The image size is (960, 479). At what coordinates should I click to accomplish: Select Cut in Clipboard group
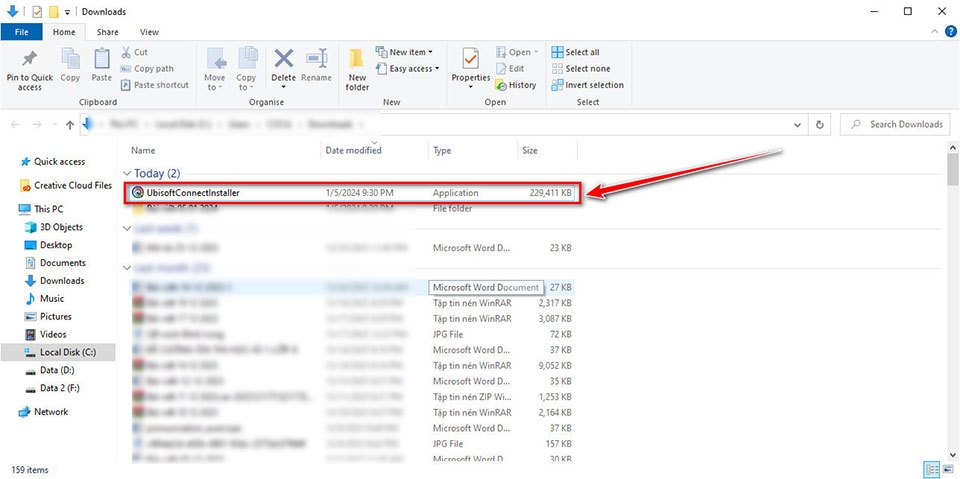134,52
